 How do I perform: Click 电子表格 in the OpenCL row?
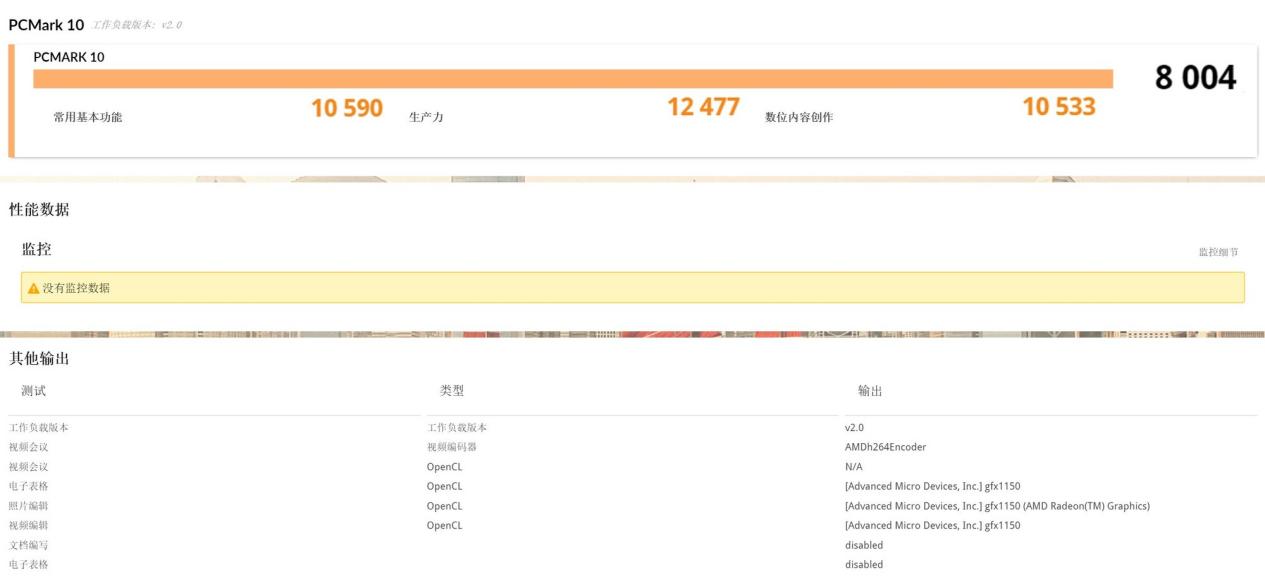pos(29,486)
